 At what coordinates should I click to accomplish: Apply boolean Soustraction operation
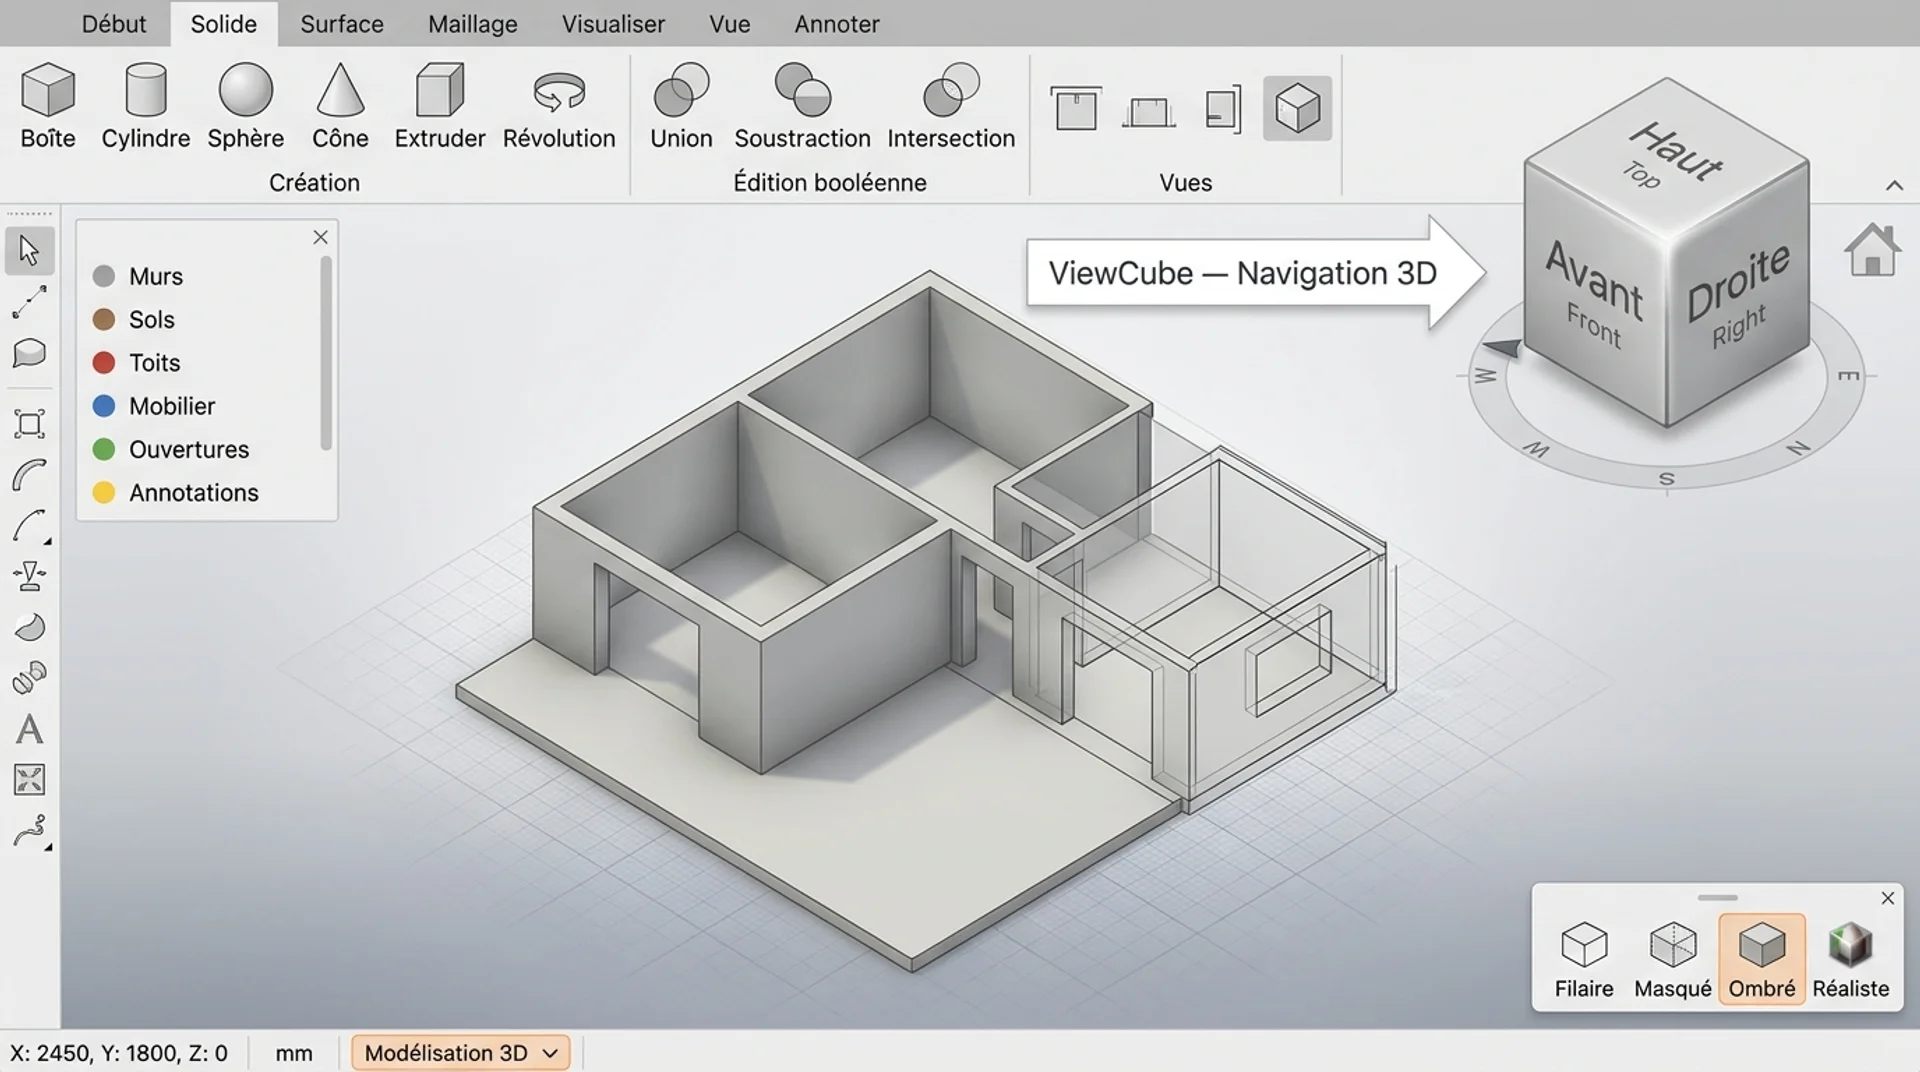click(802, 106)
